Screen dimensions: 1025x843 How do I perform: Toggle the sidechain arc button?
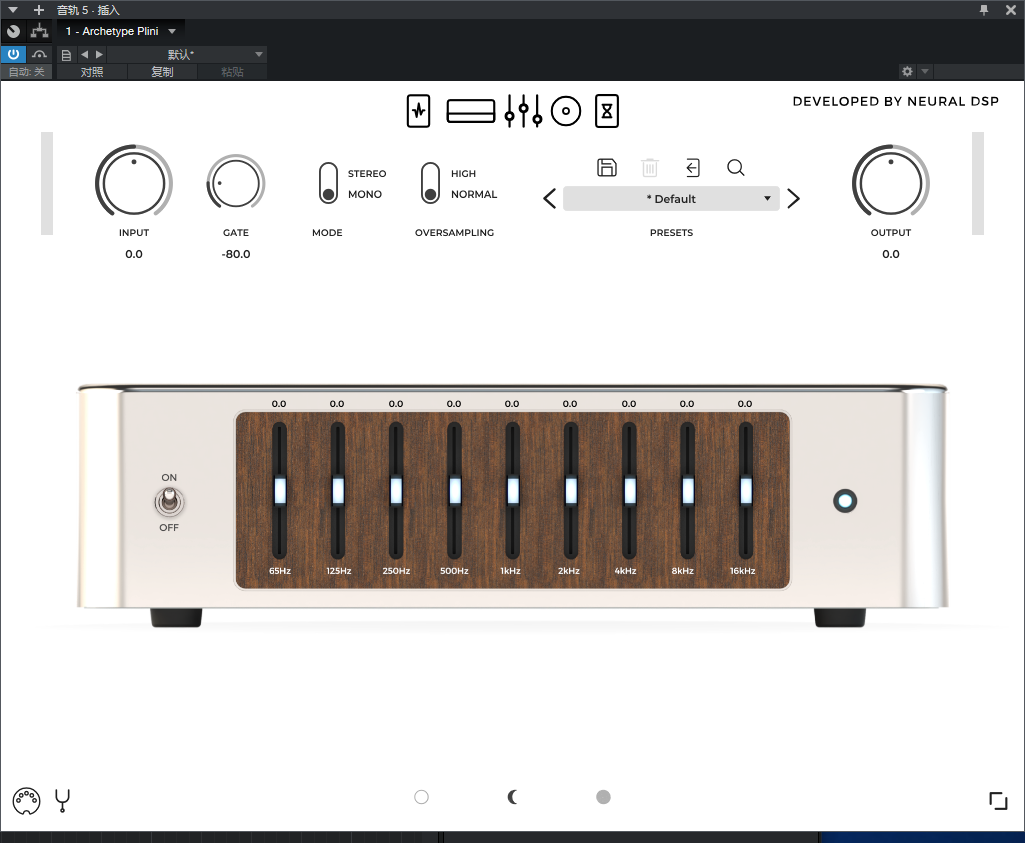pyautogui.click(x=39, y=54)
